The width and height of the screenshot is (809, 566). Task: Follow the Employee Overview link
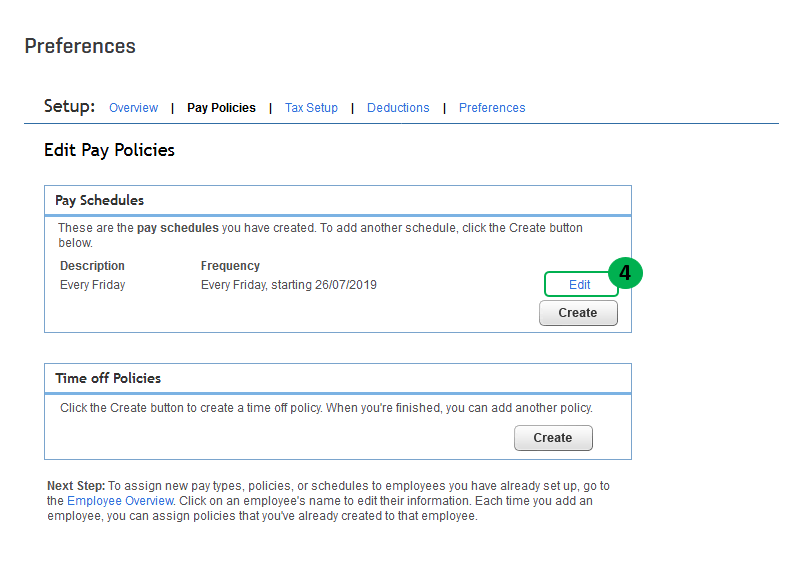point(120,500)
